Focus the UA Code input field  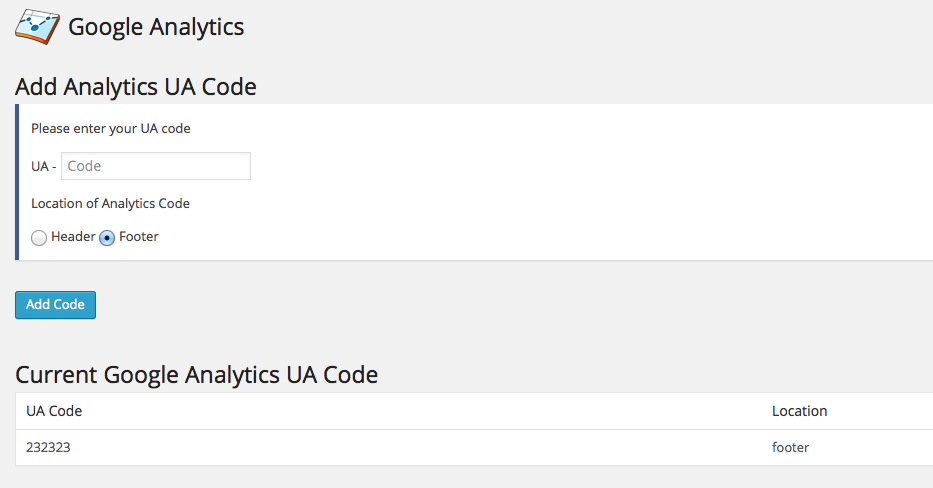(x=156, y=166)
